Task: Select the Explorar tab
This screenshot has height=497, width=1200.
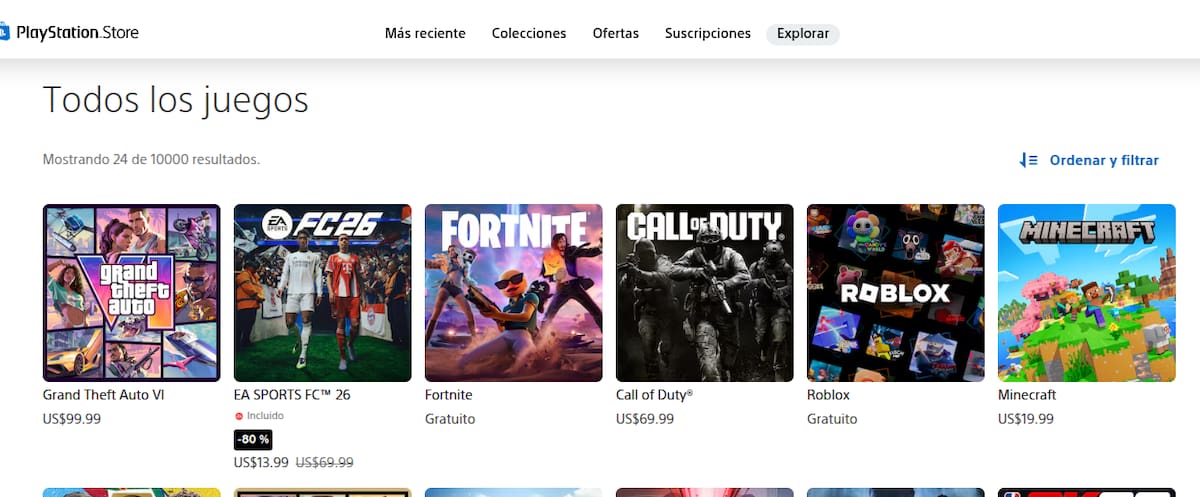Action: (x=803, y=34)
